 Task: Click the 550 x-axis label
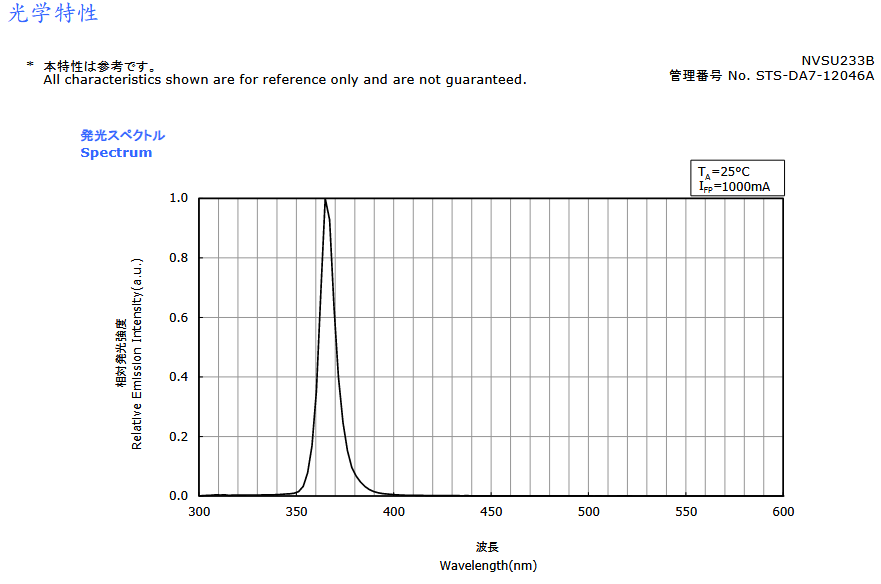click(x=686, y=512)
